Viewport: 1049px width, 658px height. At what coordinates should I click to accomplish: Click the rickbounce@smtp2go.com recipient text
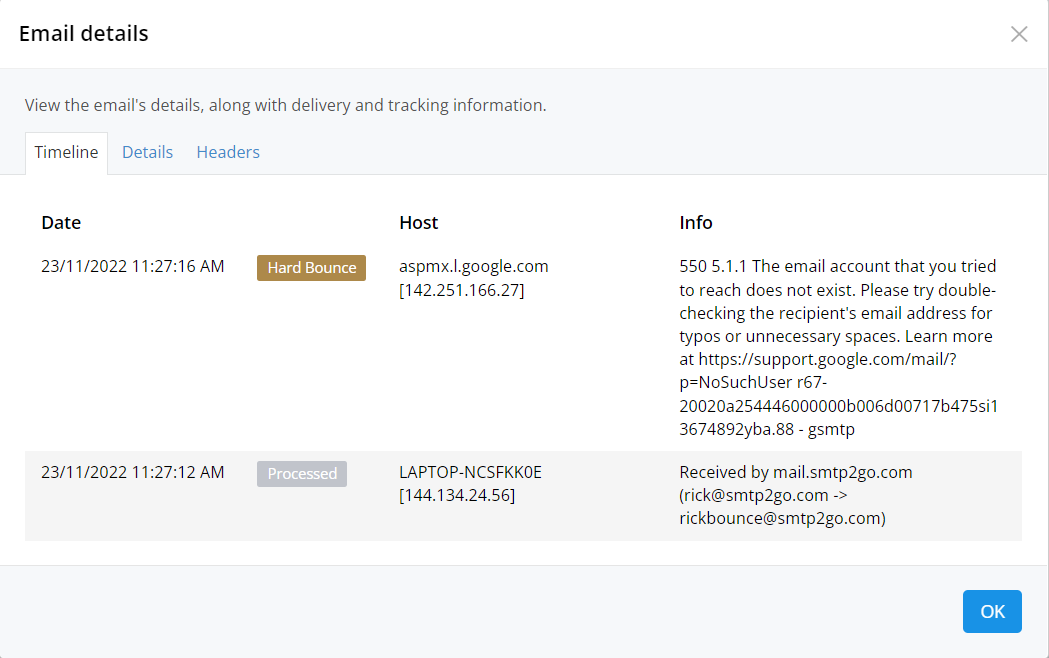click(x=782, y=518)
